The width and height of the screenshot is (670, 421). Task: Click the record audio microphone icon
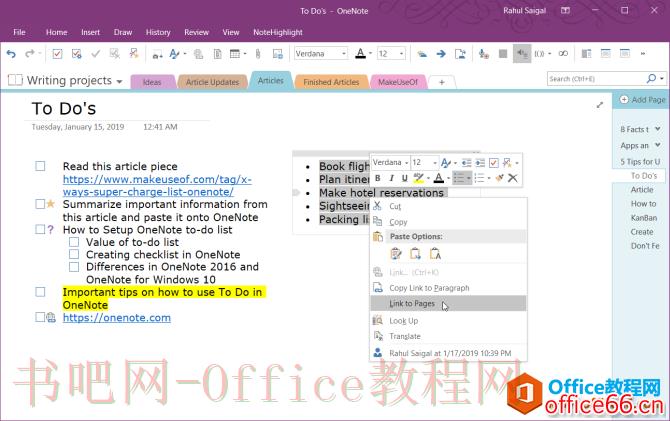483,54
